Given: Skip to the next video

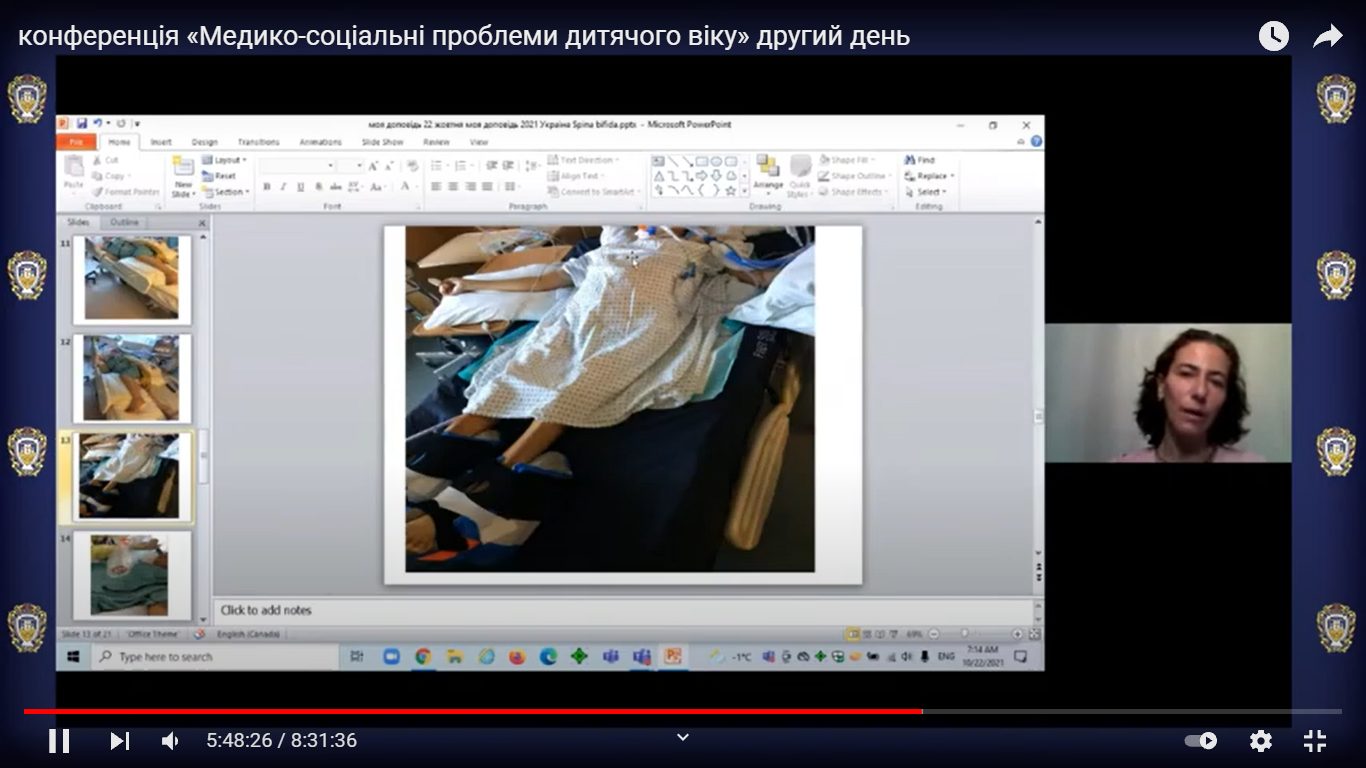Looking at the screenshot, I should tap(119, 741).
